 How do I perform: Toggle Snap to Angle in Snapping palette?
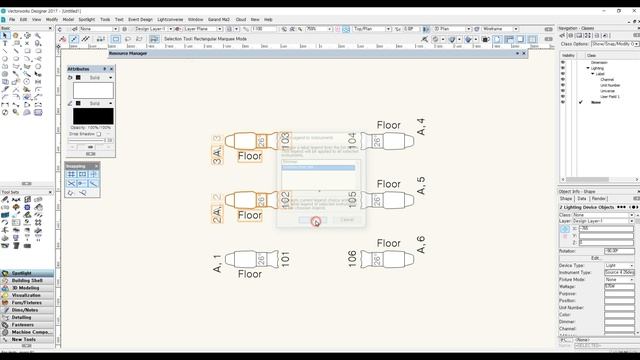coord(93,174)
